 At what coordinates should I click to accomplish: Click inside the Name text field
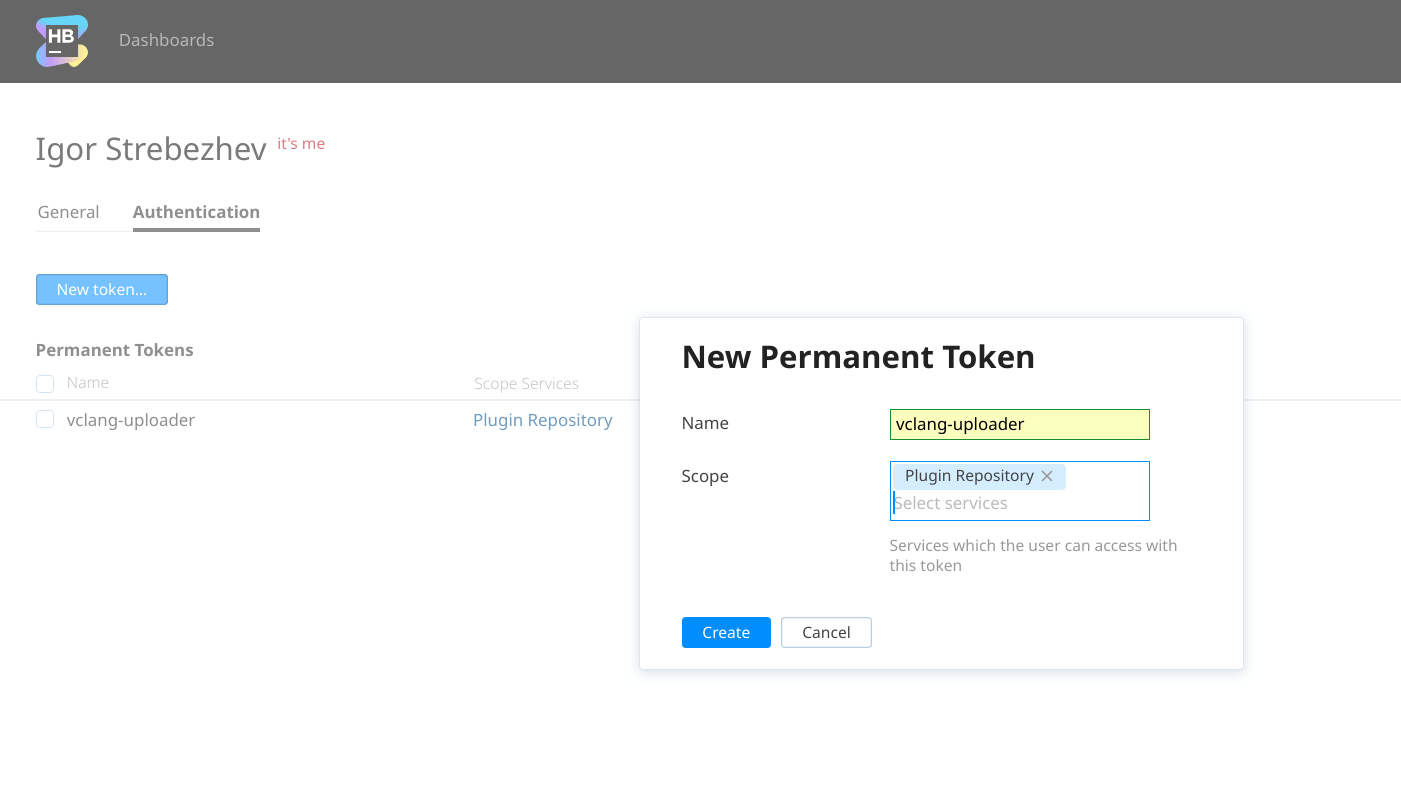point(1019,424)
